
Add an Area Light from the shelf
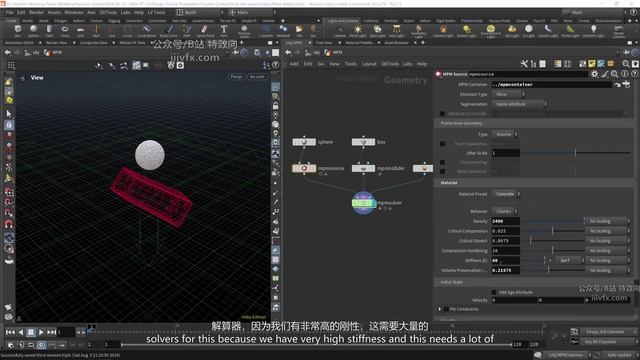[396, 31]
